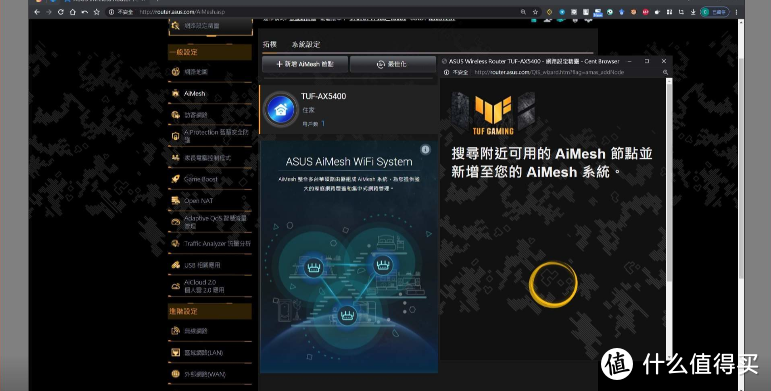Select the TUF-AX5400 node name
This screenshot has width=771, height=391.
(324, 96)
